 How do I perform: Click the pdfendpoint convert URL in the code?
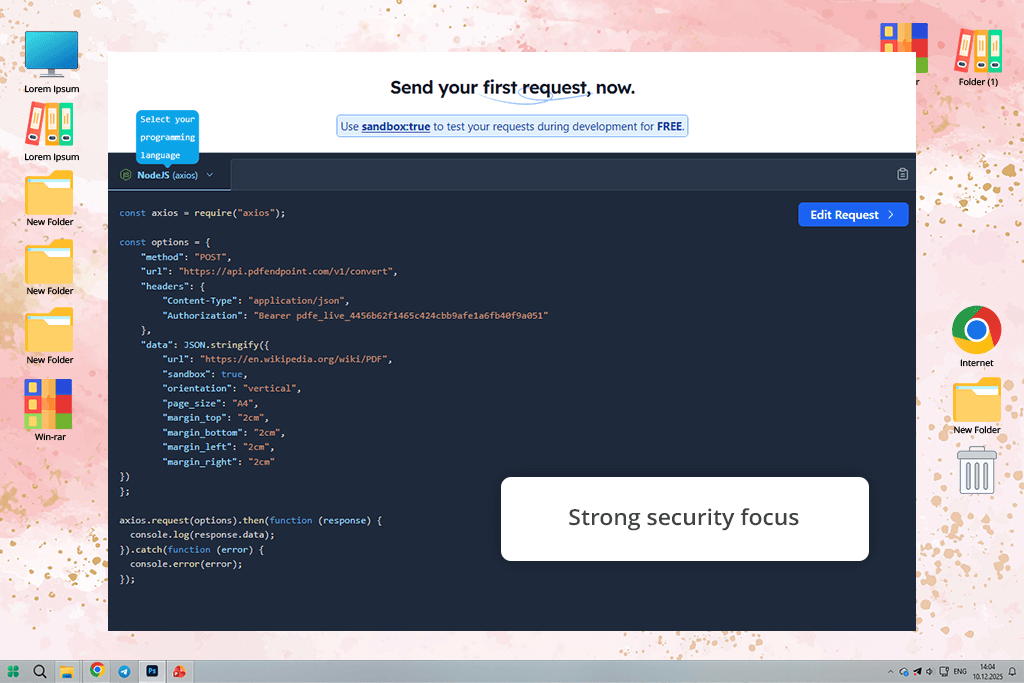(287, 272)
